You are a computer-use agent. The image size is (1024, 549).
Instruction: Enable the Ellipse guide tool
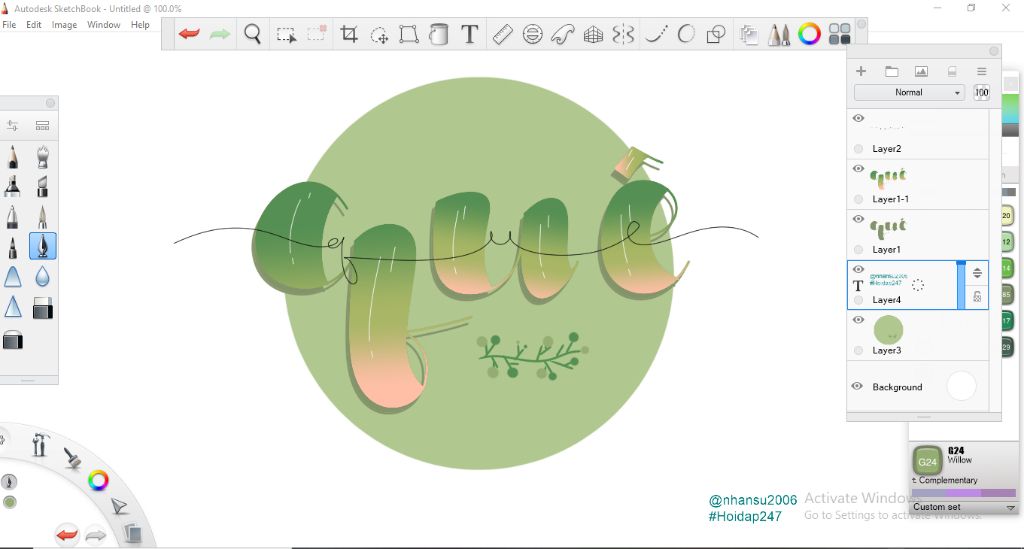(x=533, y=34)
